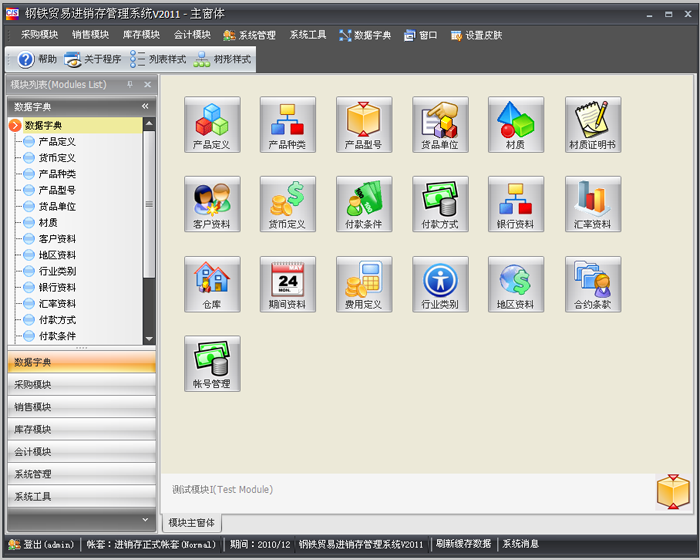Open the 产品定义 module icon
Viewport: 700px width, 560px height.
[212, 124]
